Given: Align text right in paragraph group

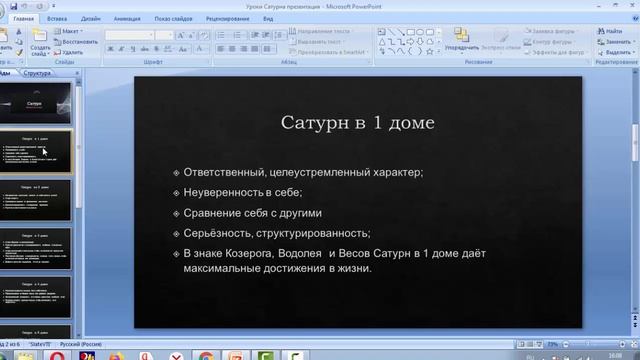Looking at the screenshot, I should point(244,49).
